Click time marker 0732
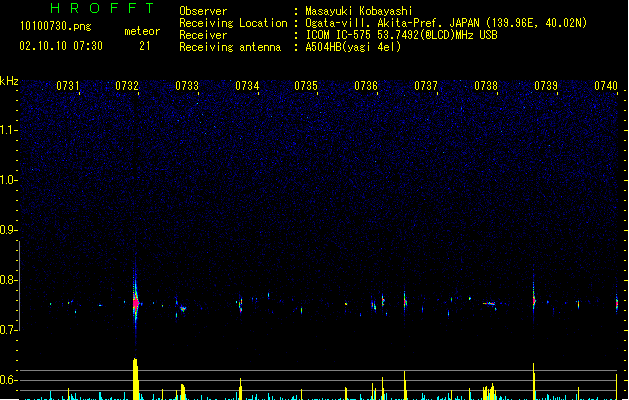This screenshot has height=400, width=629. pyautogui.click(x=127, y=86)
